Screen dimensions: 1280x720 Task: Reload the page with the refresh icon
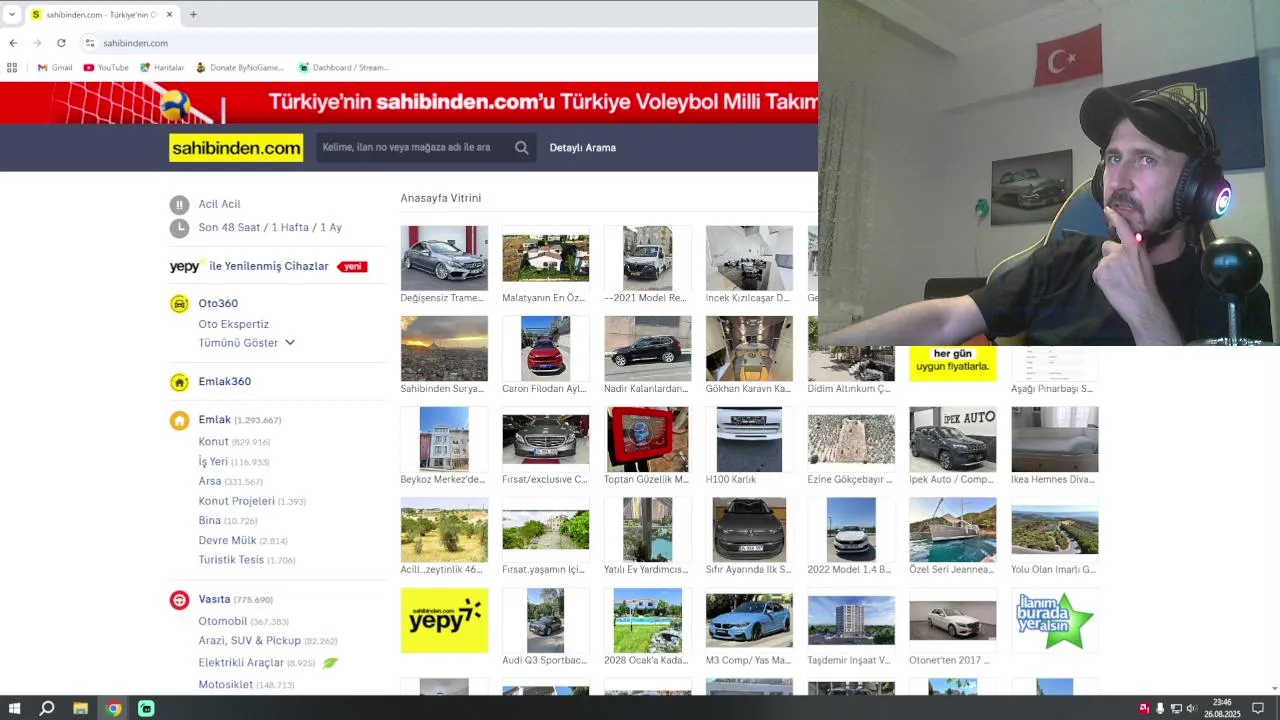click(61, 43)
